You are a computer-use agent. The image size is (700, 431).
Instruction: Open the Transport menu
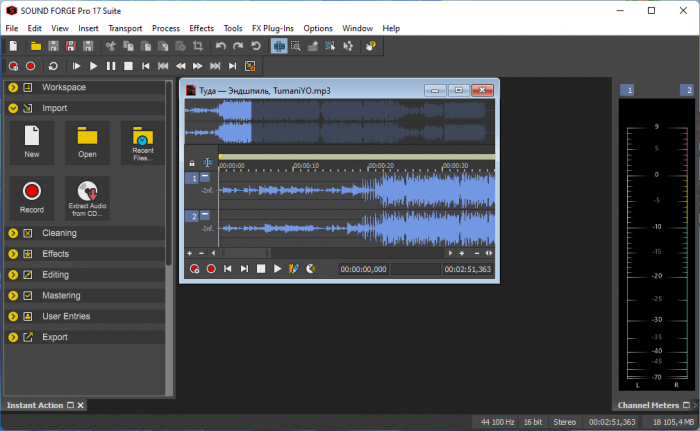pyautogui.click(x=125, y=28)
